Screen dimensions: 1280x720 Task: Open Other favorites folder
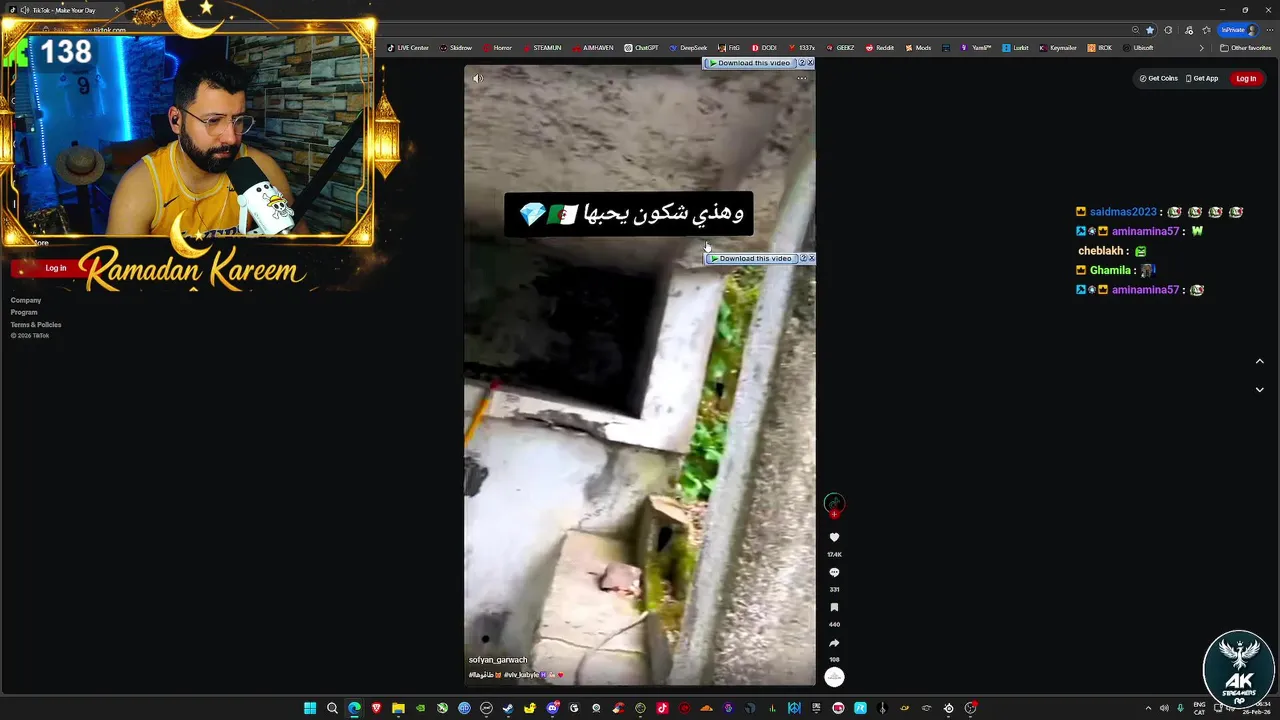[x=1246, y=48]
